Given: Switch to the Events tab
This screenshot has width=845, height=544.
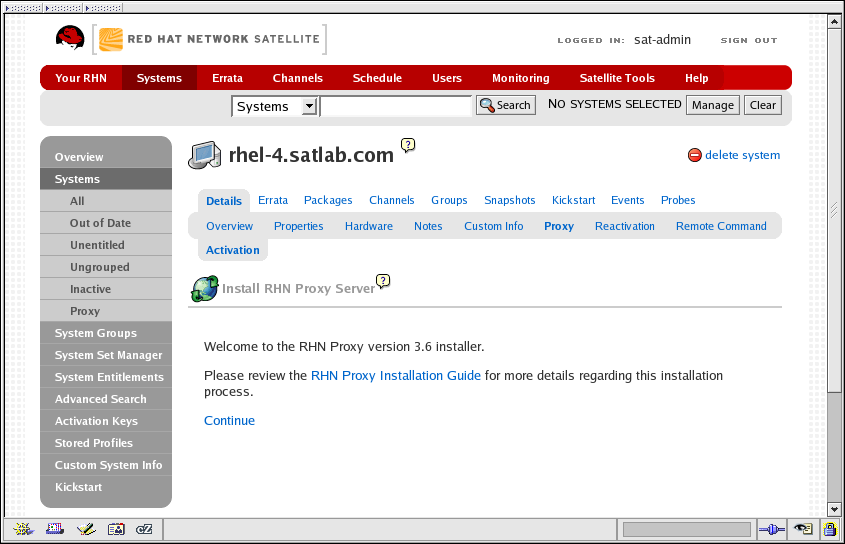Looking at the screenshot, I should coord(627,201).
